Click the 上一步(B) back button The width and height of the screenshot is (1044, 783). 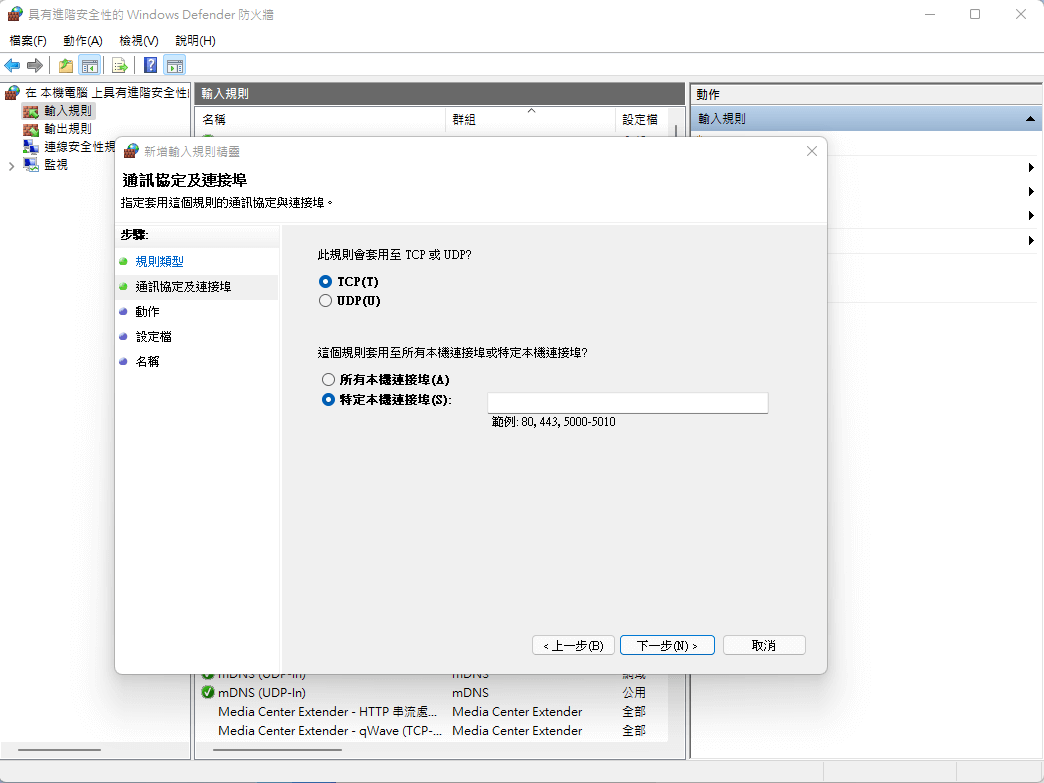[573, 645]
